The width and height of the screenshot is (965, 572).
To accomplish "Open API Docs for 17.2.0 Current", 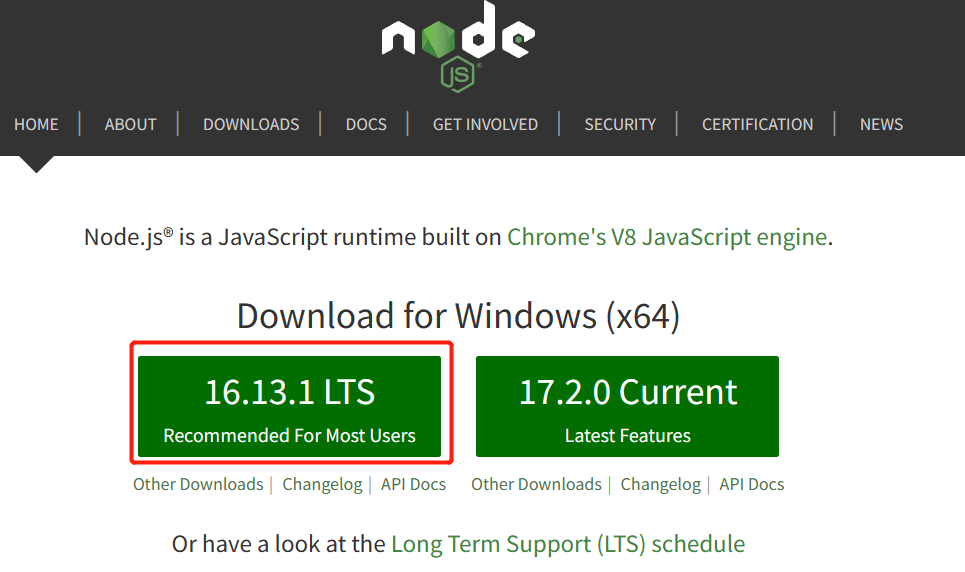I will [751, 485].
